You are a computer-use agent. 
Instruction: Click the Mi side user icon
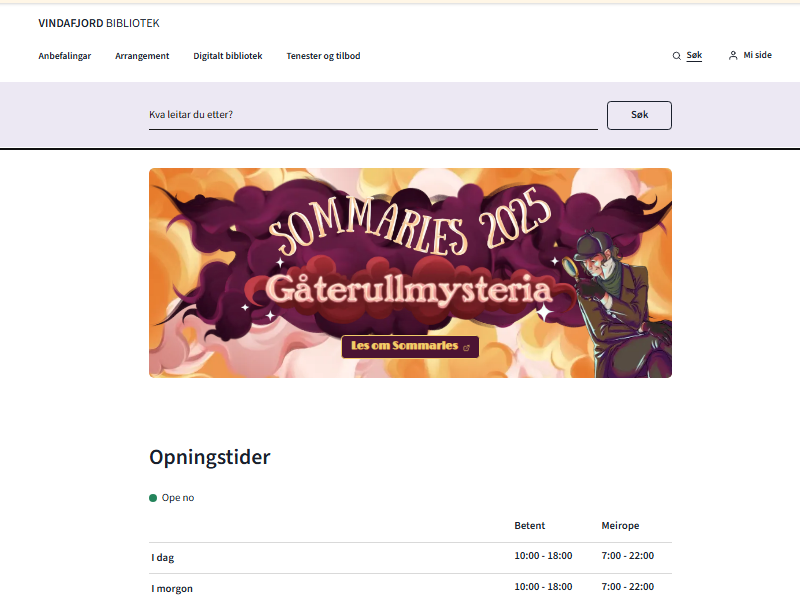733,56
